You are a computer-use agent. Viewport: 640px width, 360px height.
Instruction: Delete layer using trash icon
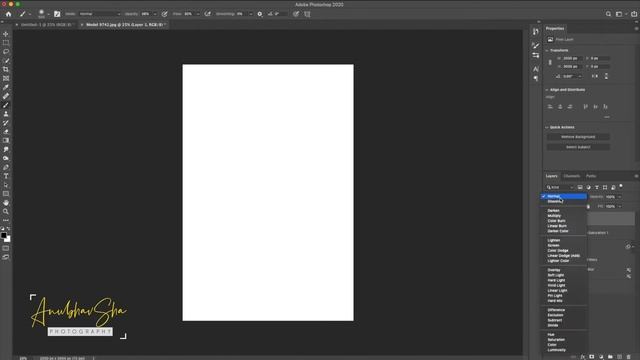(629, 357)
